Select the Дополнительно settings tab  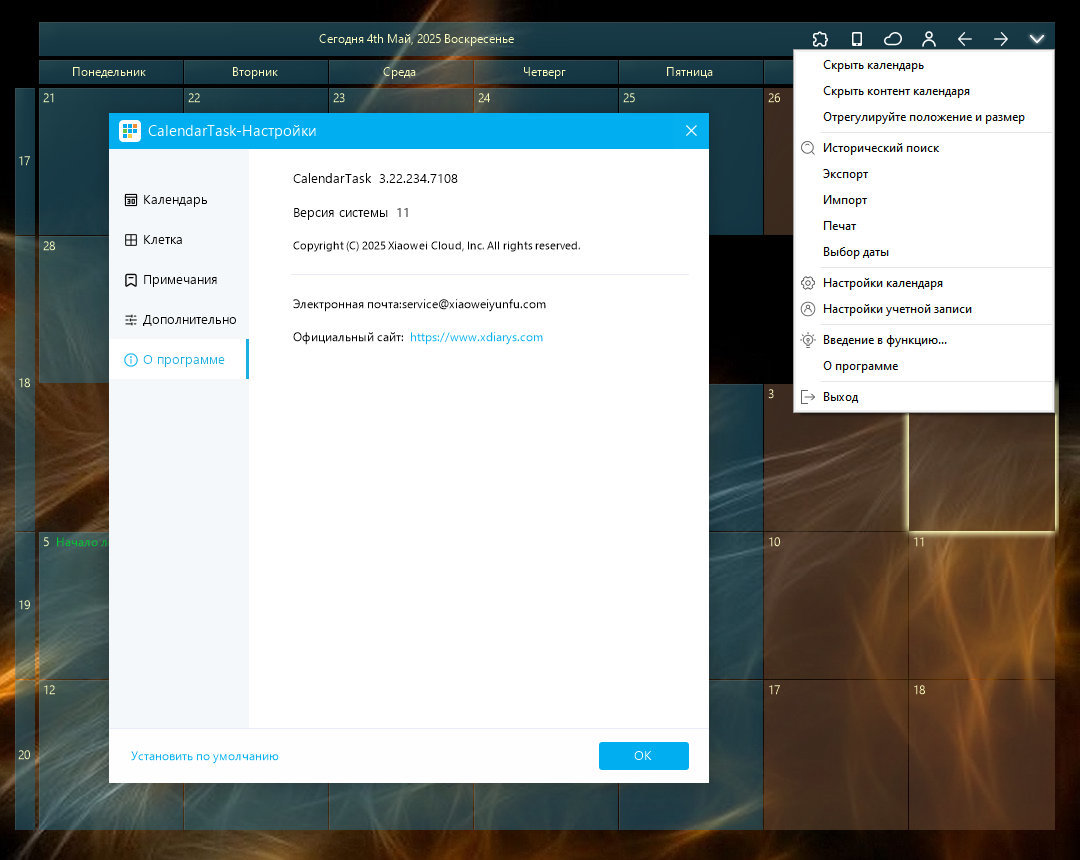click(189, 320)
